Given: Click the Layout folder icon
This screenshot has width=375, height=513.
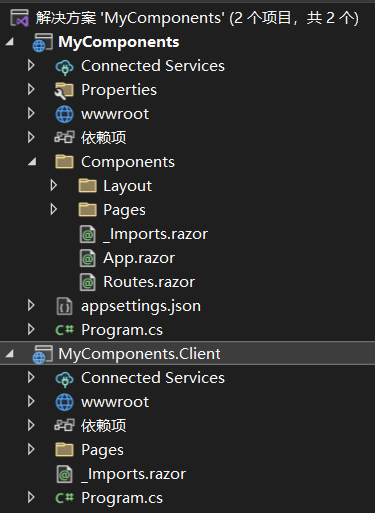Looking at the screenshot, I should [87, 186].
